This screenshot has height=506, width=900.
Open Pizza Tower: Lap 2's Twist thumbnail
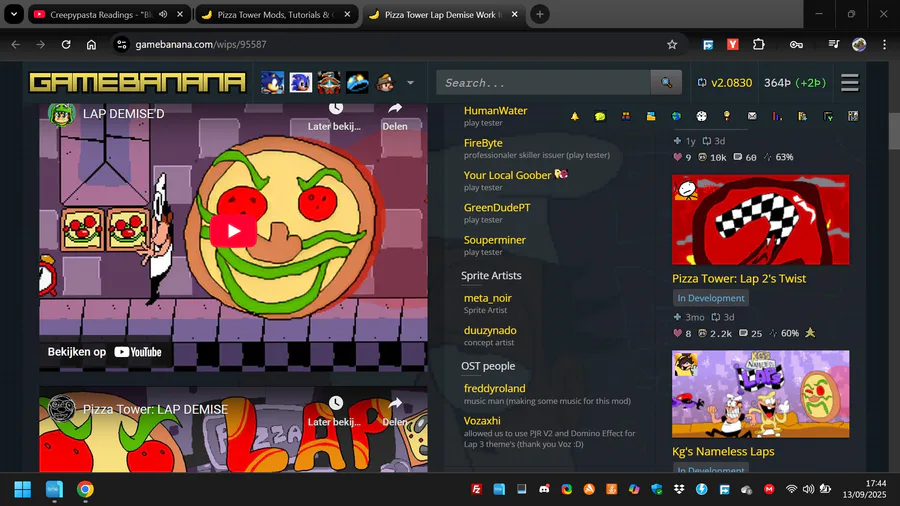coord(761,220)
